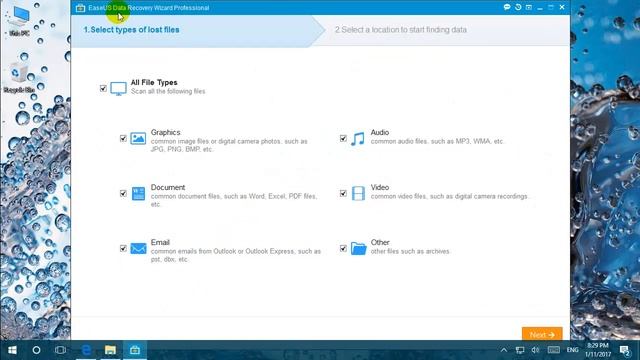Click the Audio music note icon
Viewport: 640px width, 360px height.
pyautogui.click(x=358, y=139)
